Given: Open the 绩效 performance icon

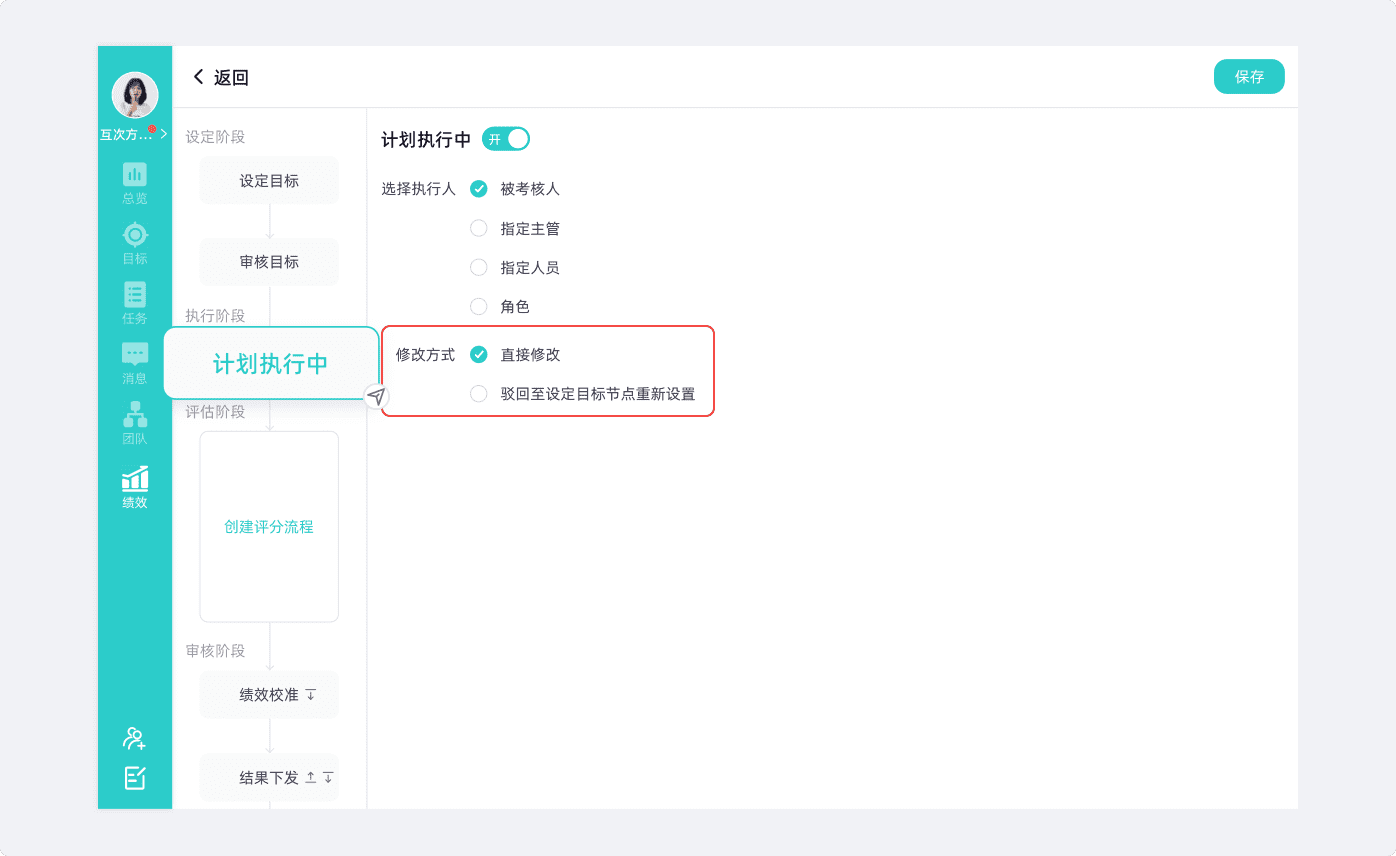Looking at the screenshot, I should (135, 478).
